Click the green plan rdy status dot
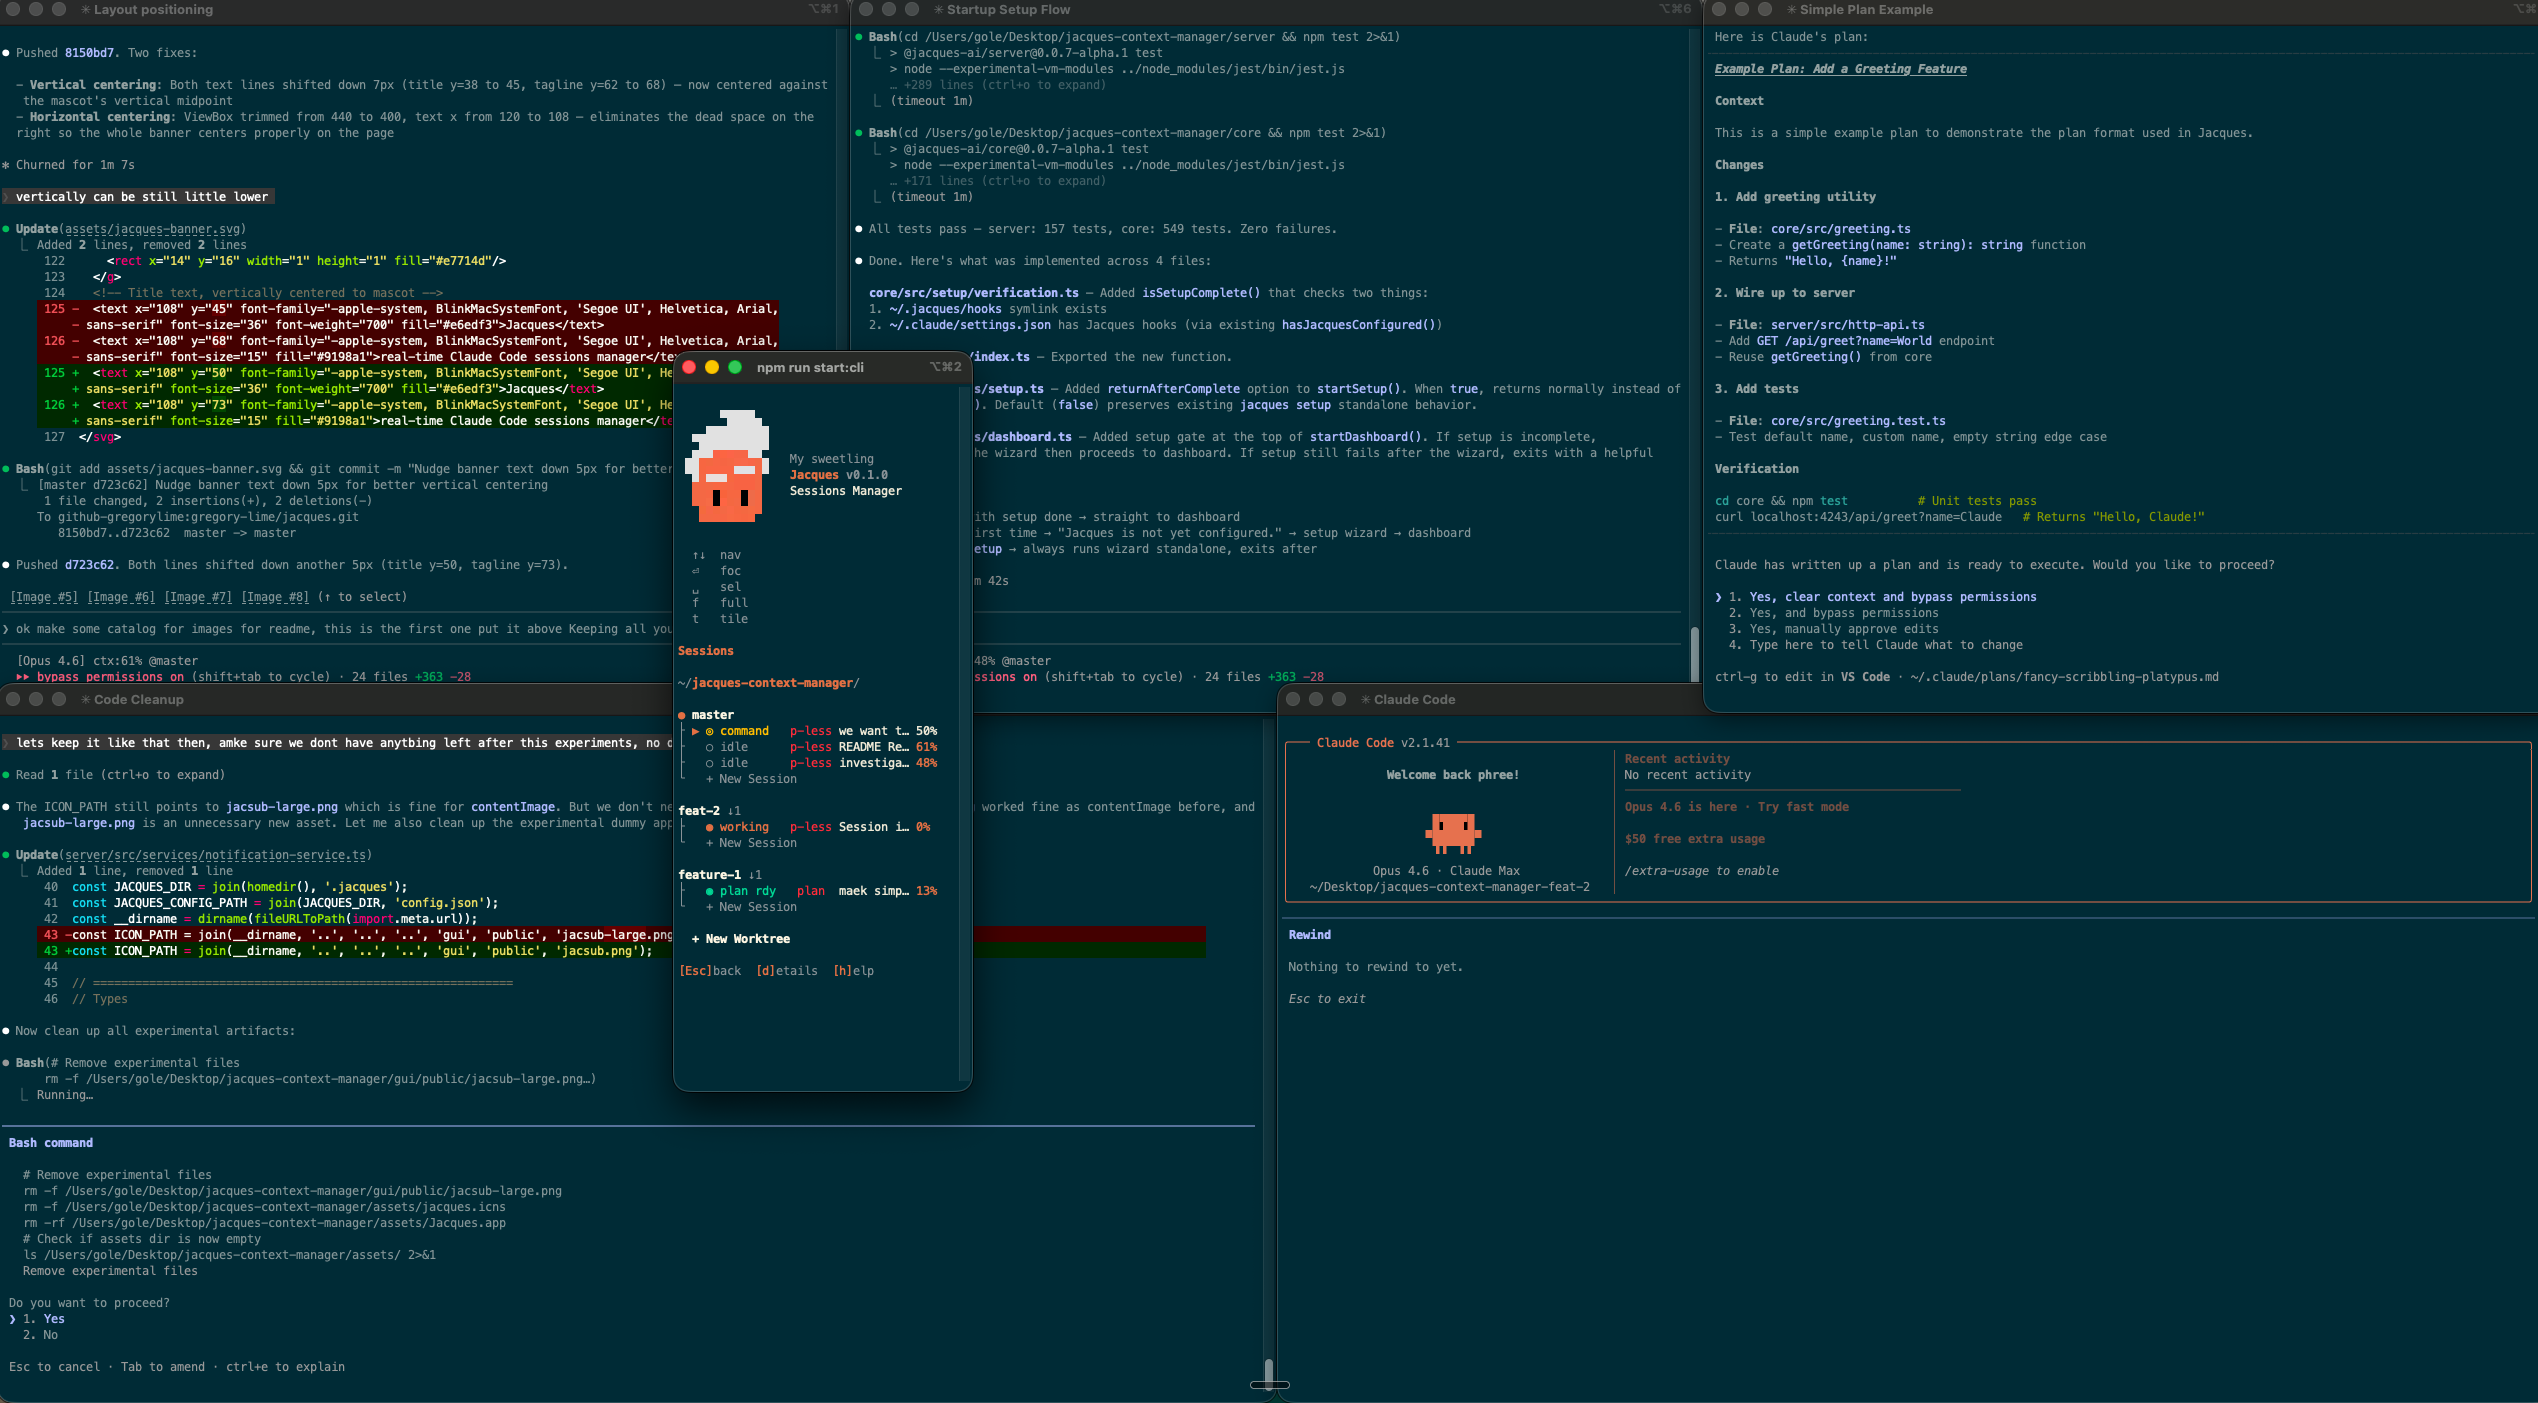 click(710, 891)
